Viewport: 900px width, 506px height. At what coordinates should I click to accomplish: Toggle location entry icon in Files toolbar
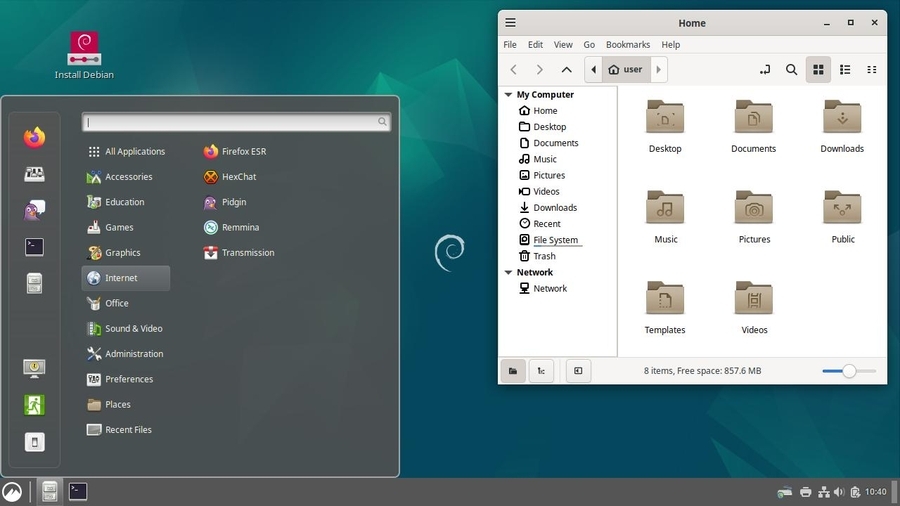tap(765, 69)
